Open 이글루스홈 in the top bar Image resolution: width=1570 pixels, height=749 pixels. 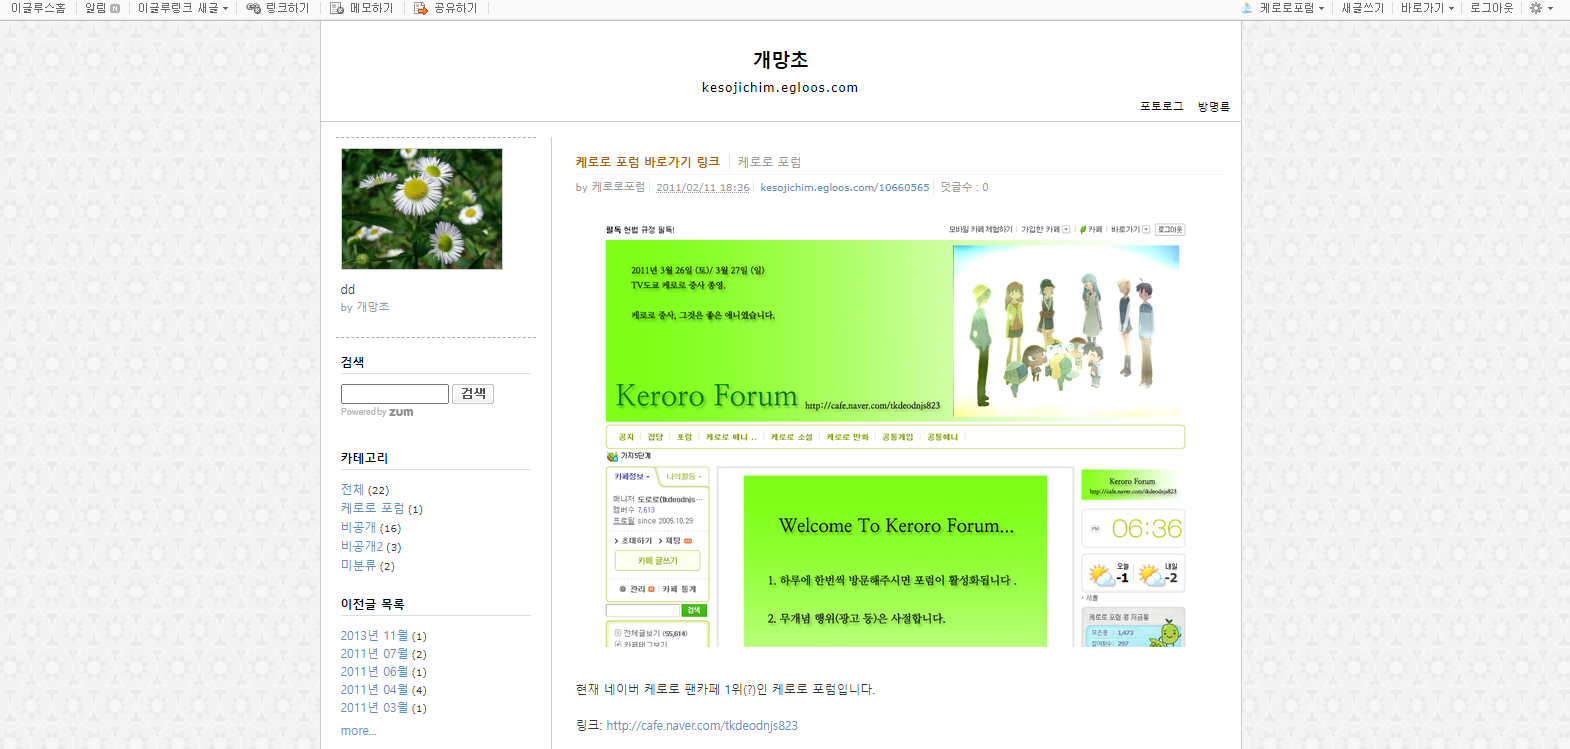tap(39, 8)
